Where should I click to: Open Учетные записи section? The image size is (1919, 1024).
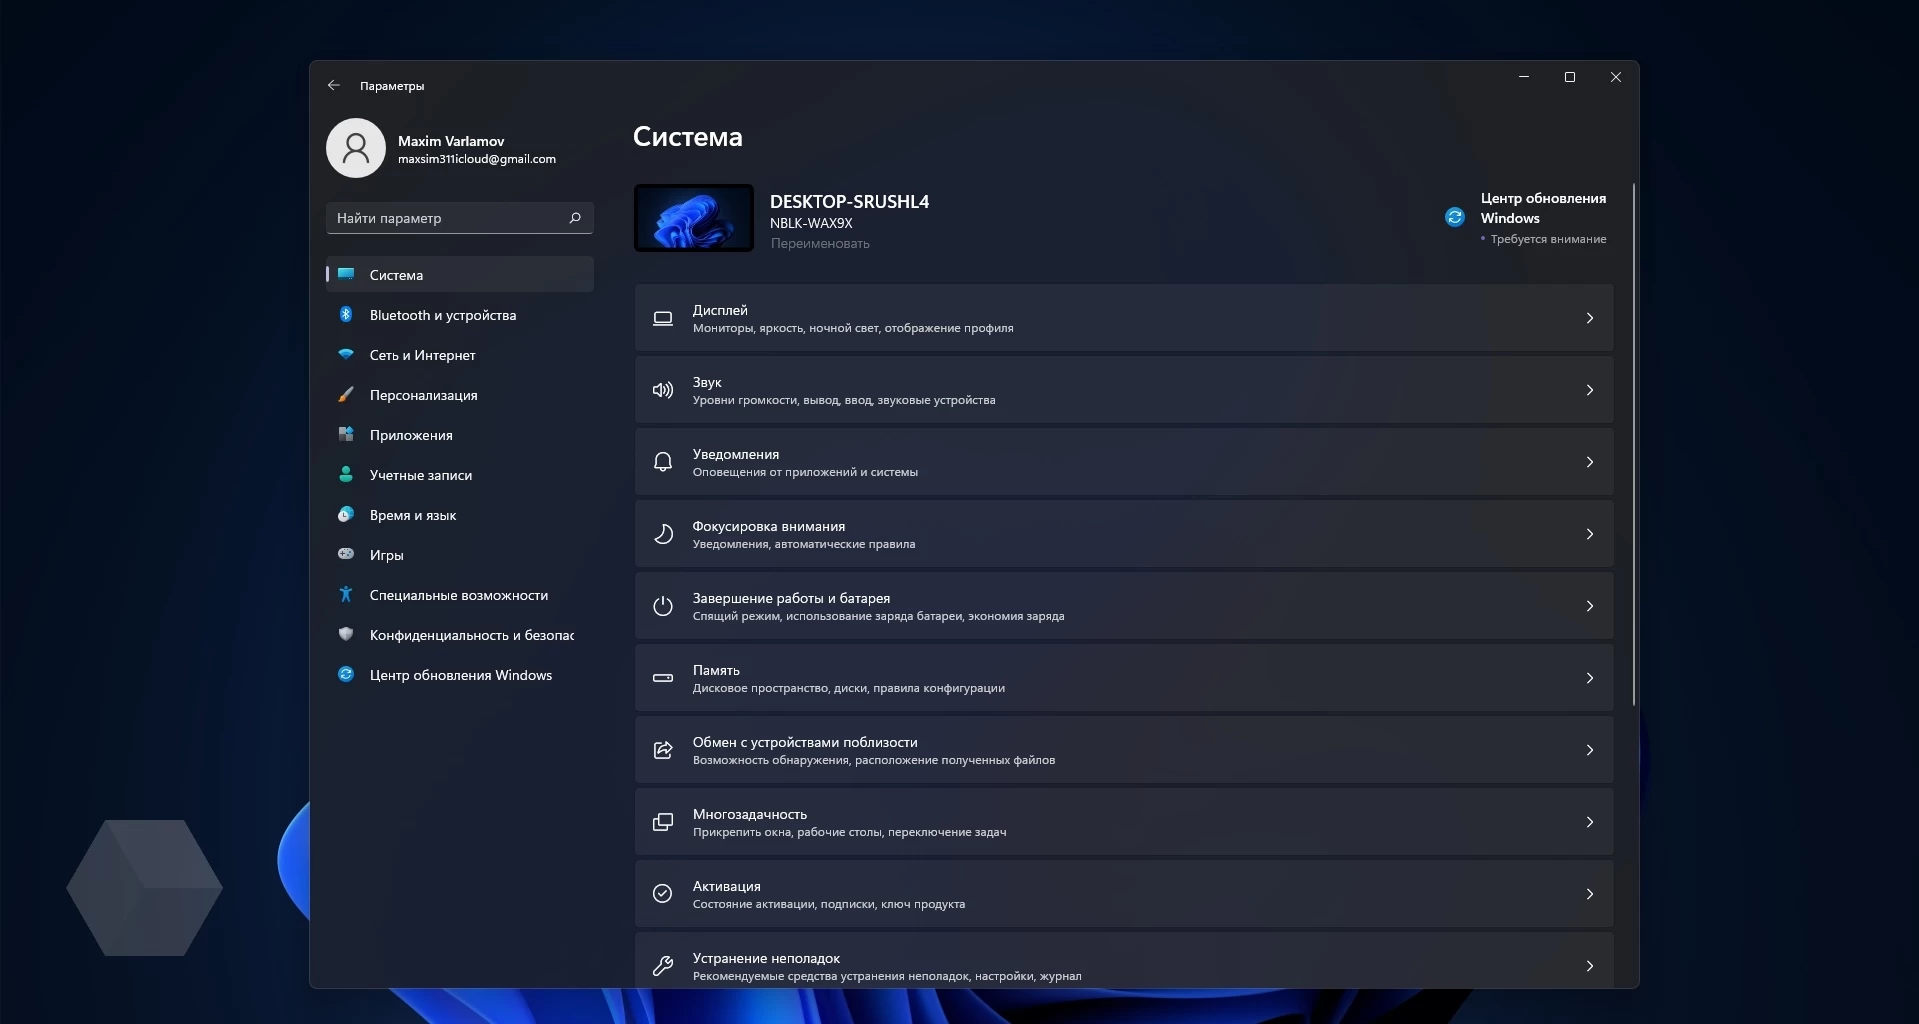(x=460, y=474)
